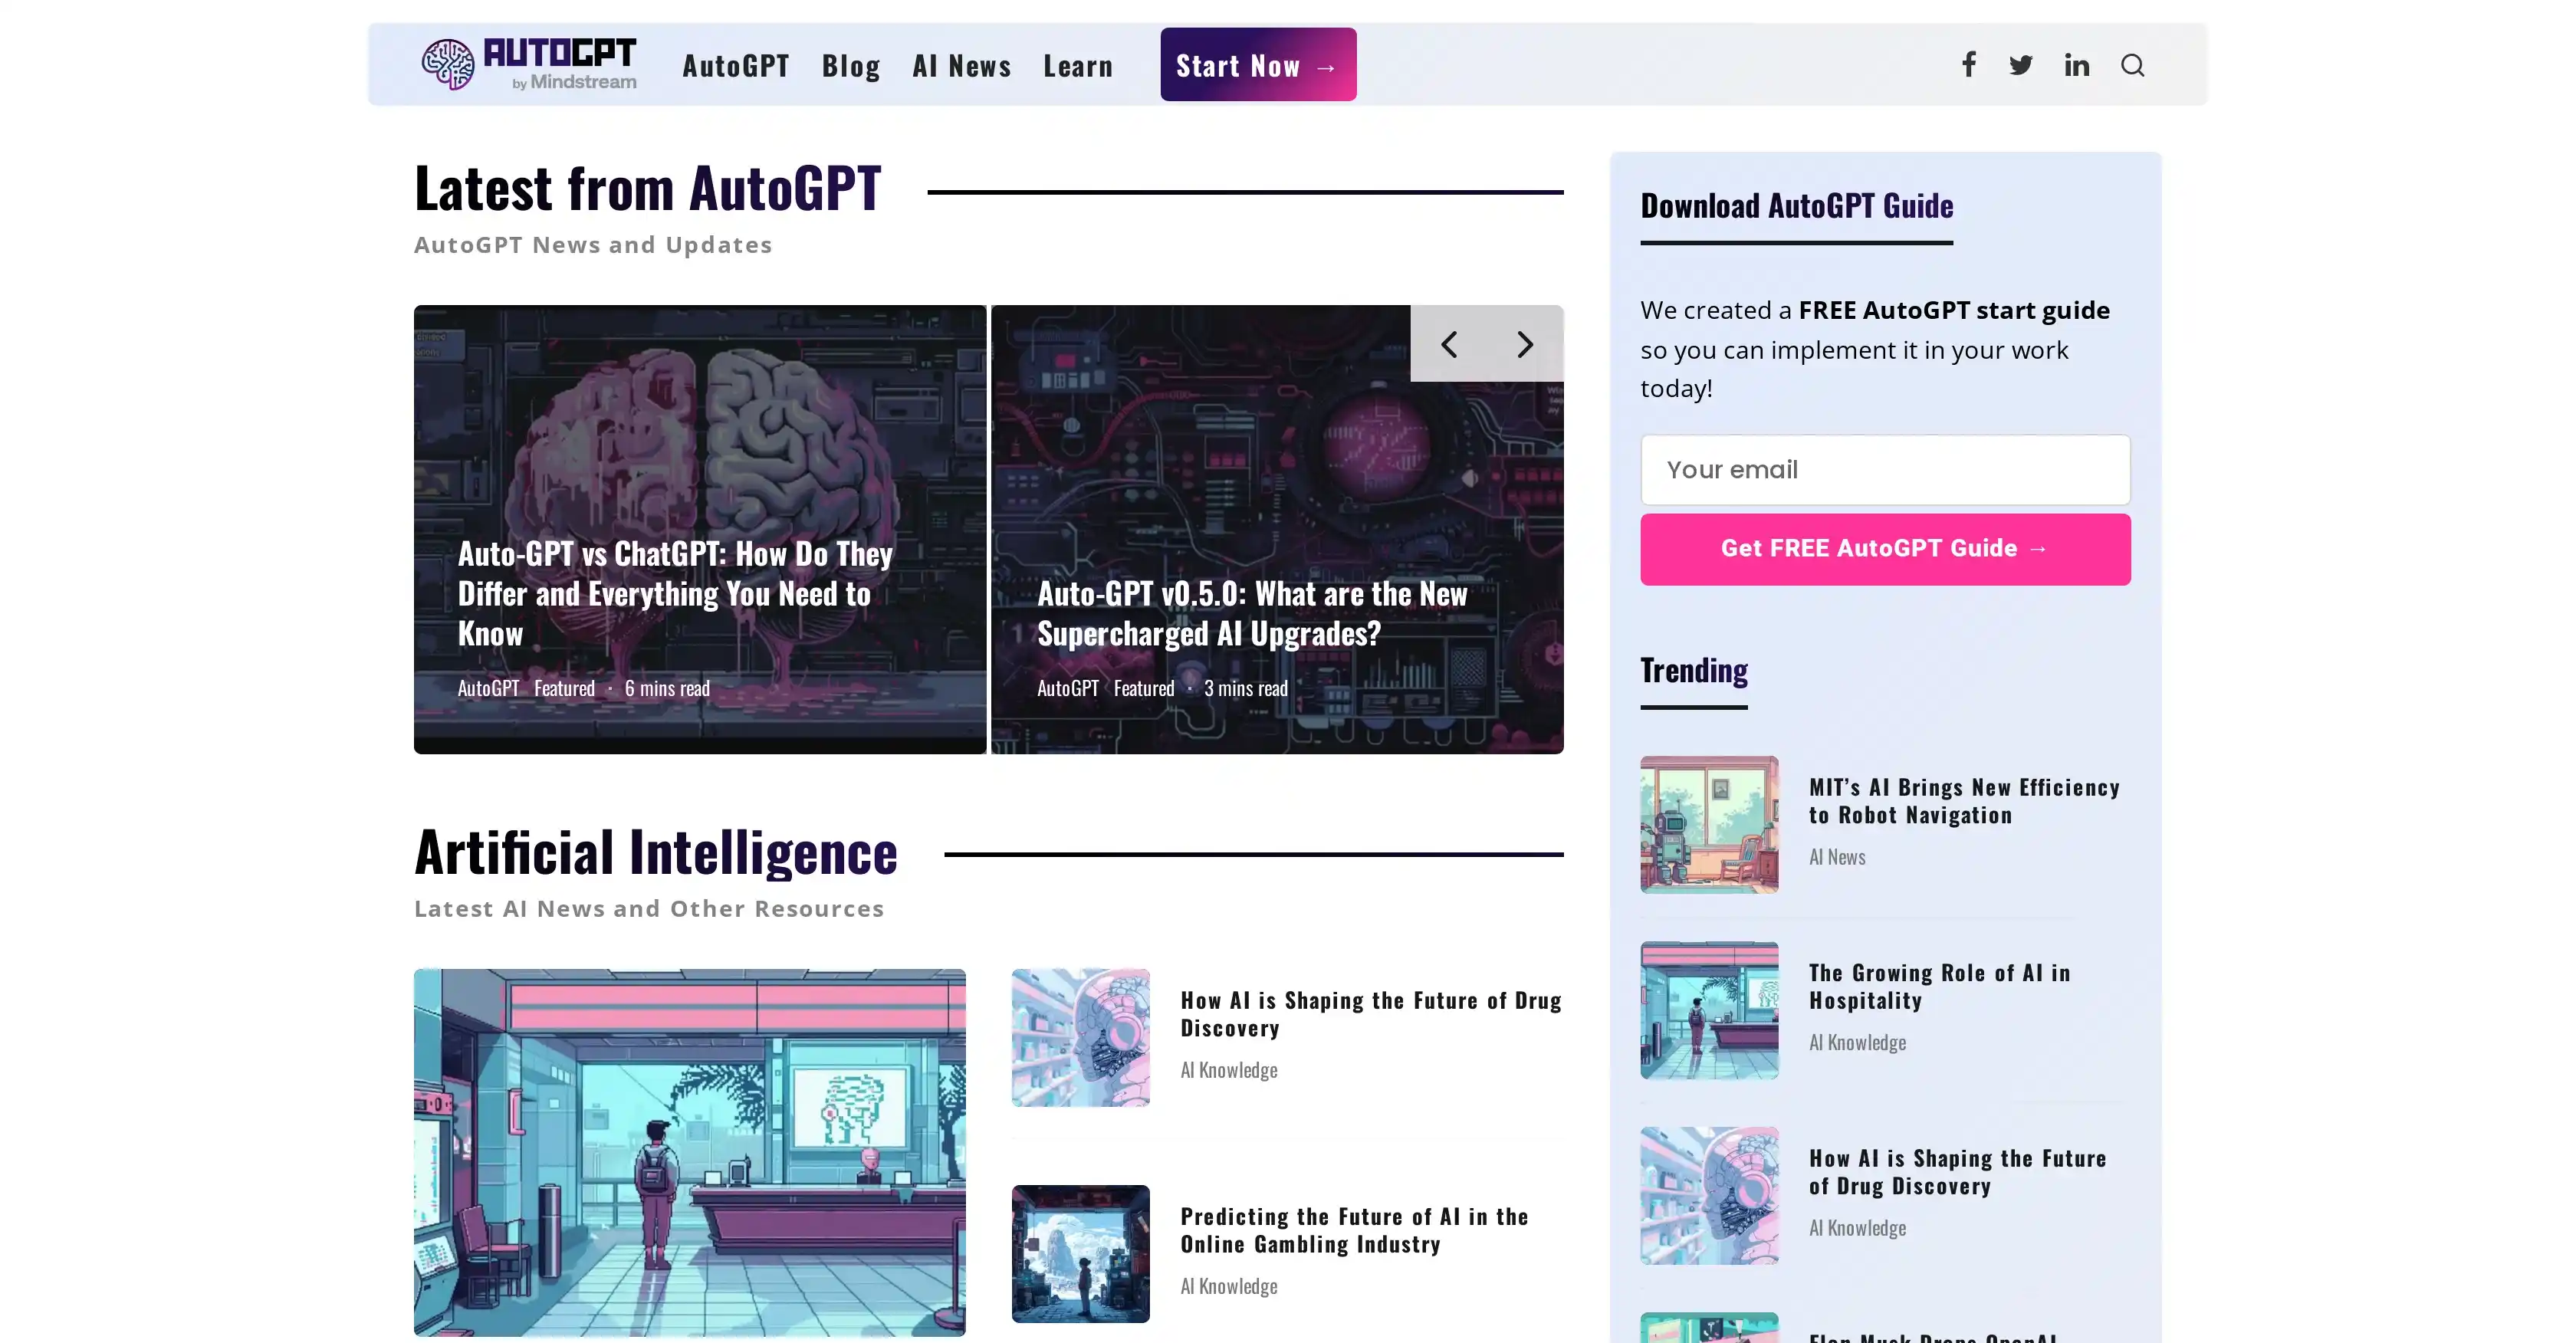Image resolution: width=2576 pixels, height=1343 pixels.
Task: Click the search magnifier icon
Action: coord(2132,65)
